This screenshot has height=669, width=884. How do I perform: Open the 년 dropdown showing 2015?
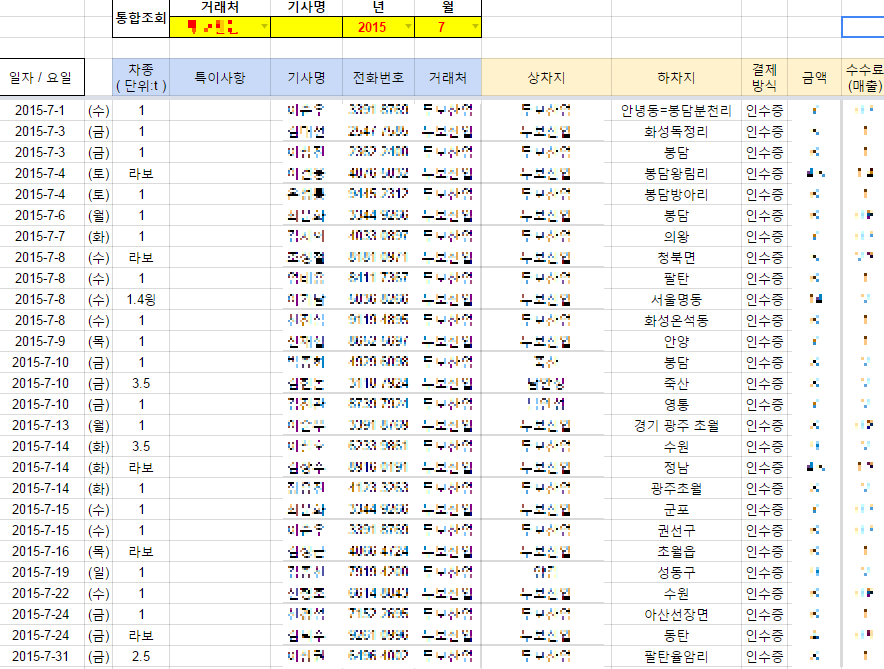pyautogui.click(x=408, y=27)
